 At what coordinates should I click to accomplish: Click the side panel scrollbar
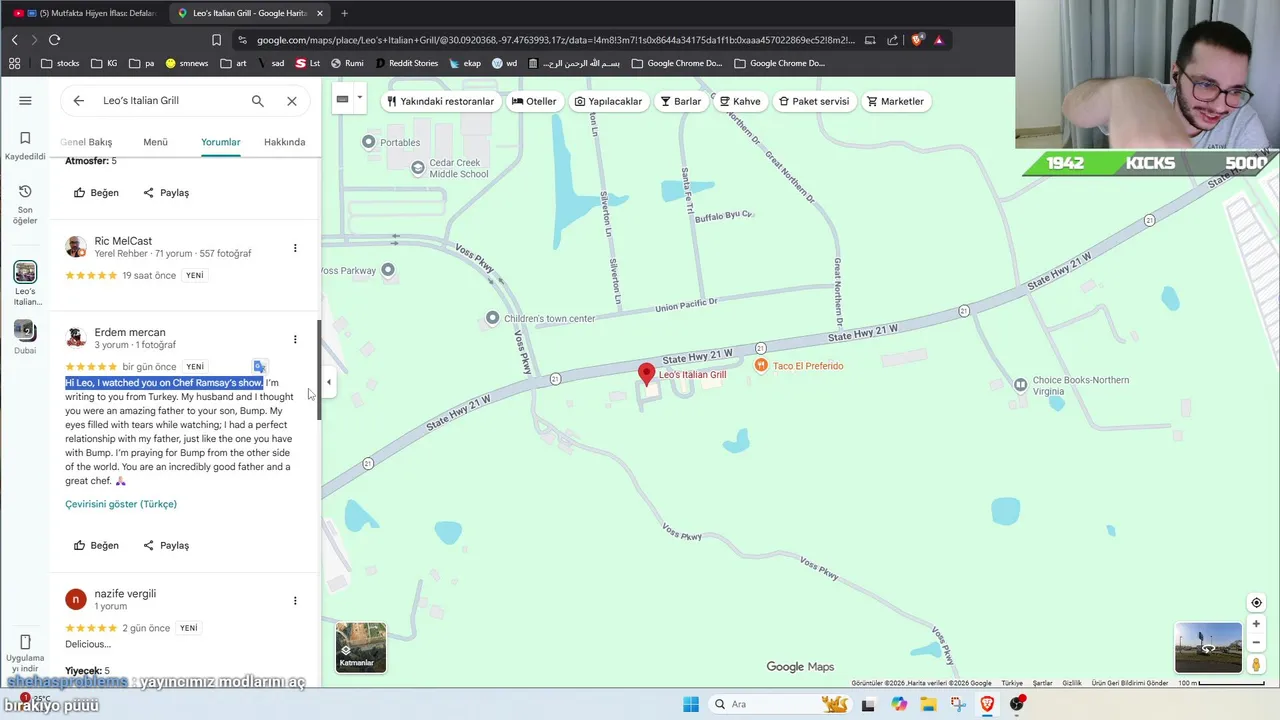coord(319,370)
